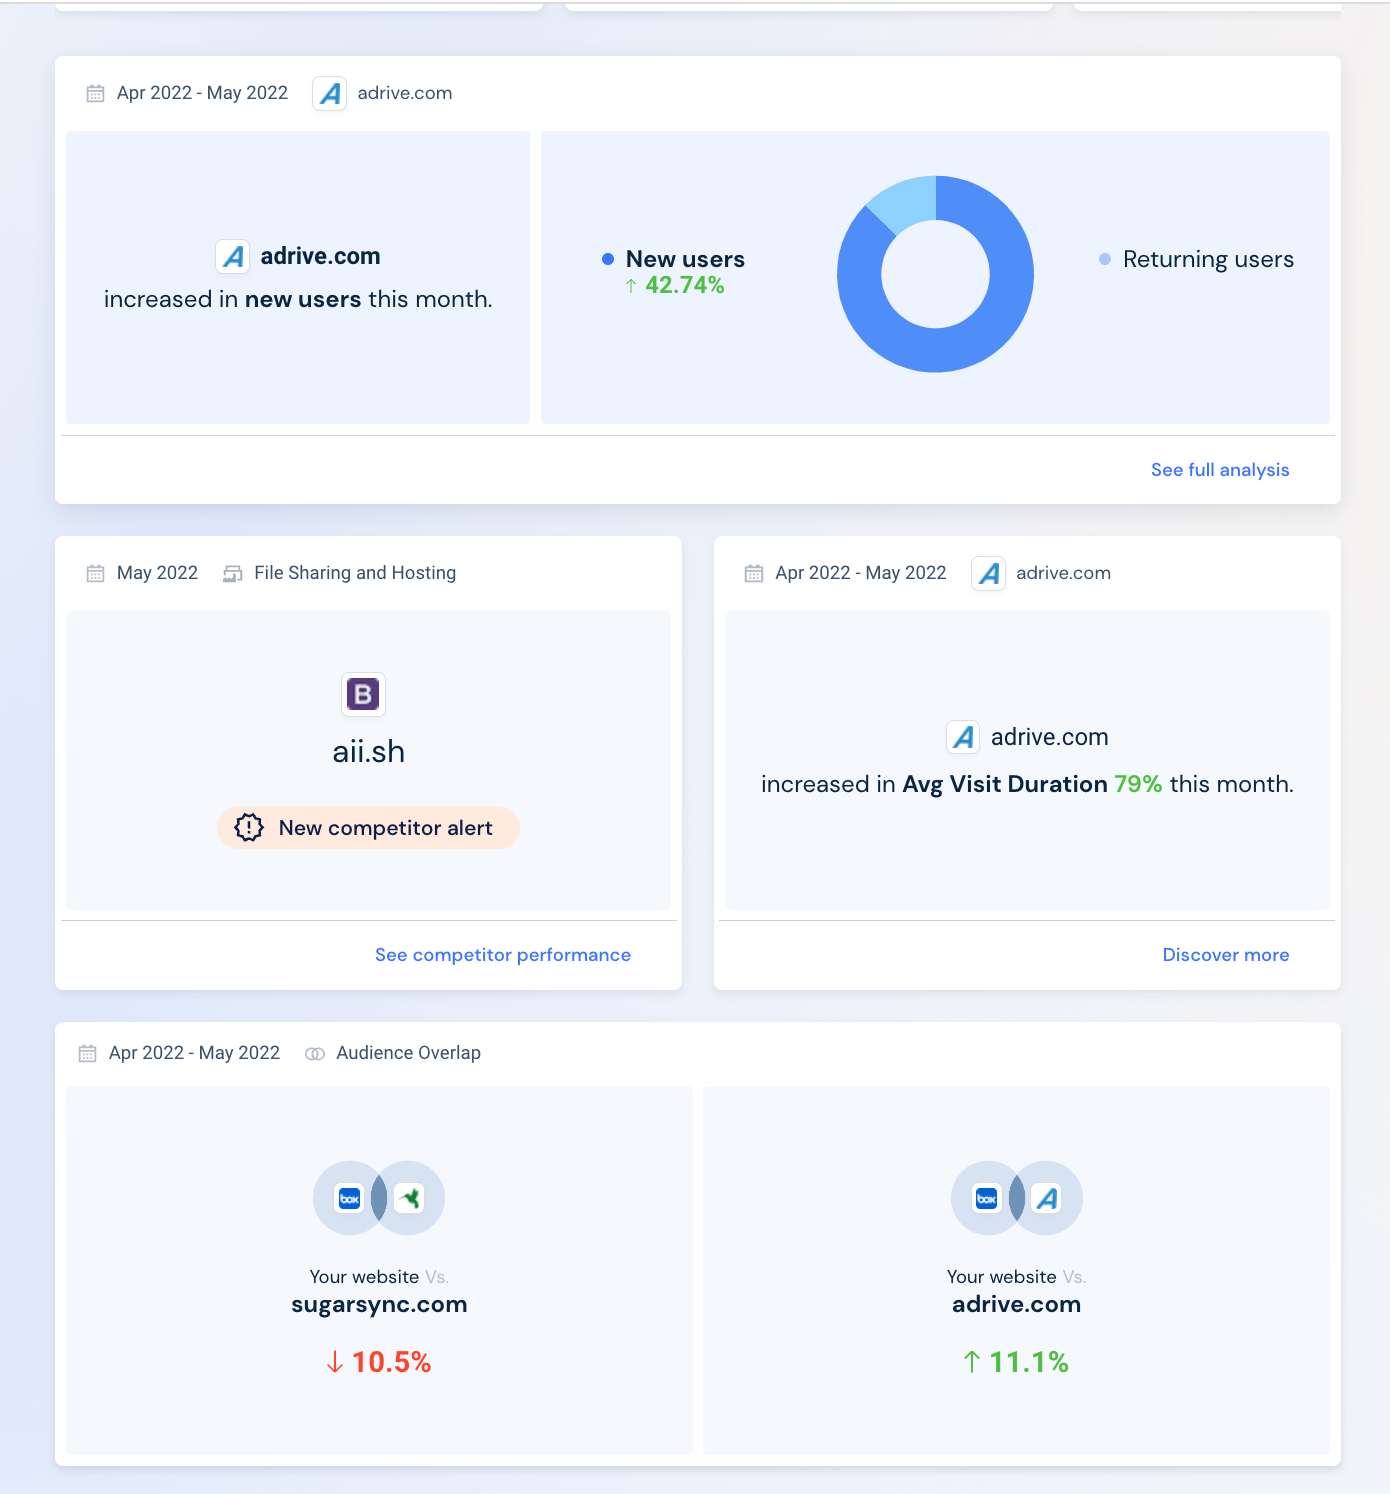Open See competitor performance link

tap(503, 955)
